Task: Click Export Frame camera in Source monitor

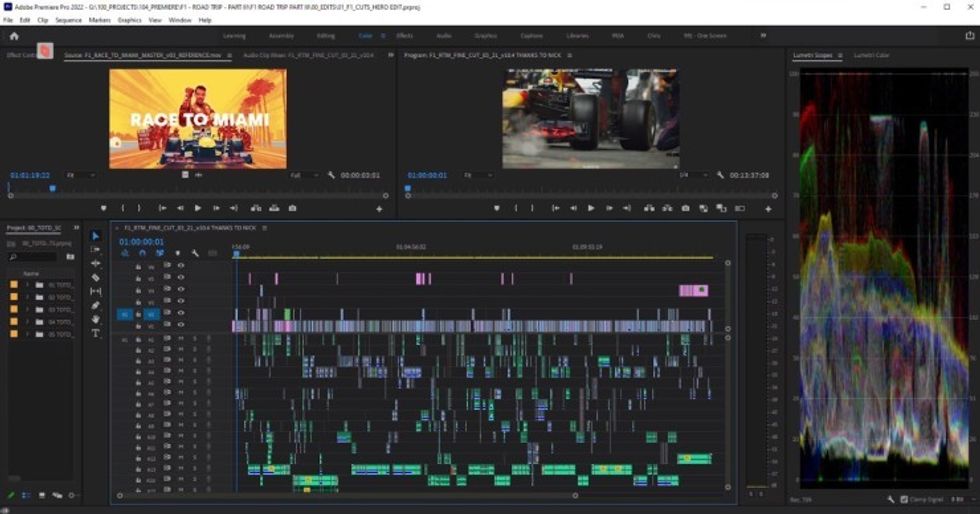Action: tap(292, 208)
